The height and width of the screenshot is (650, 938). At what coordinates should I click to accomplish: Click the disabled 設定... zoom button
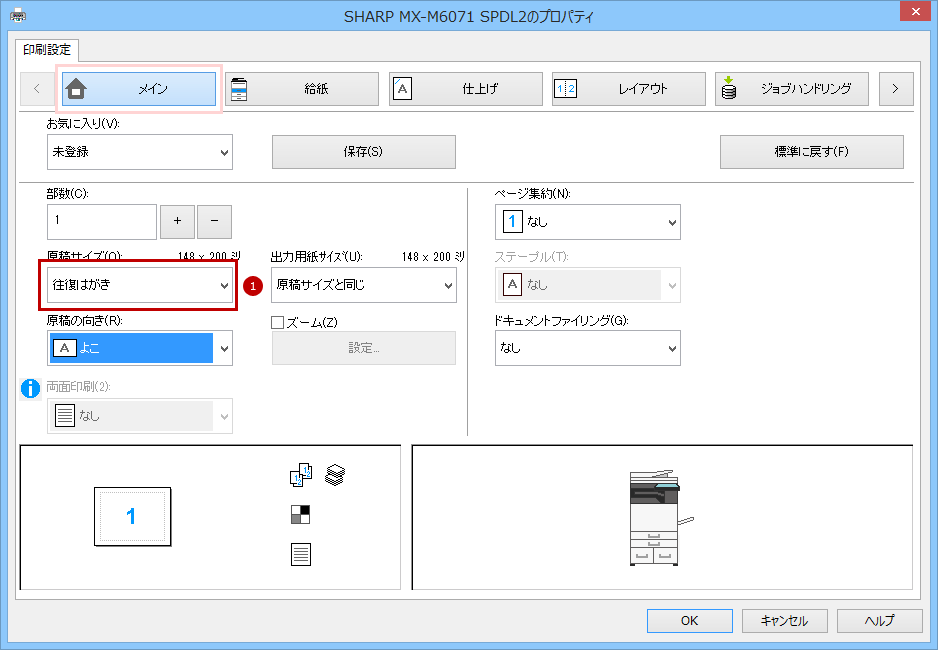pos(364,348)
